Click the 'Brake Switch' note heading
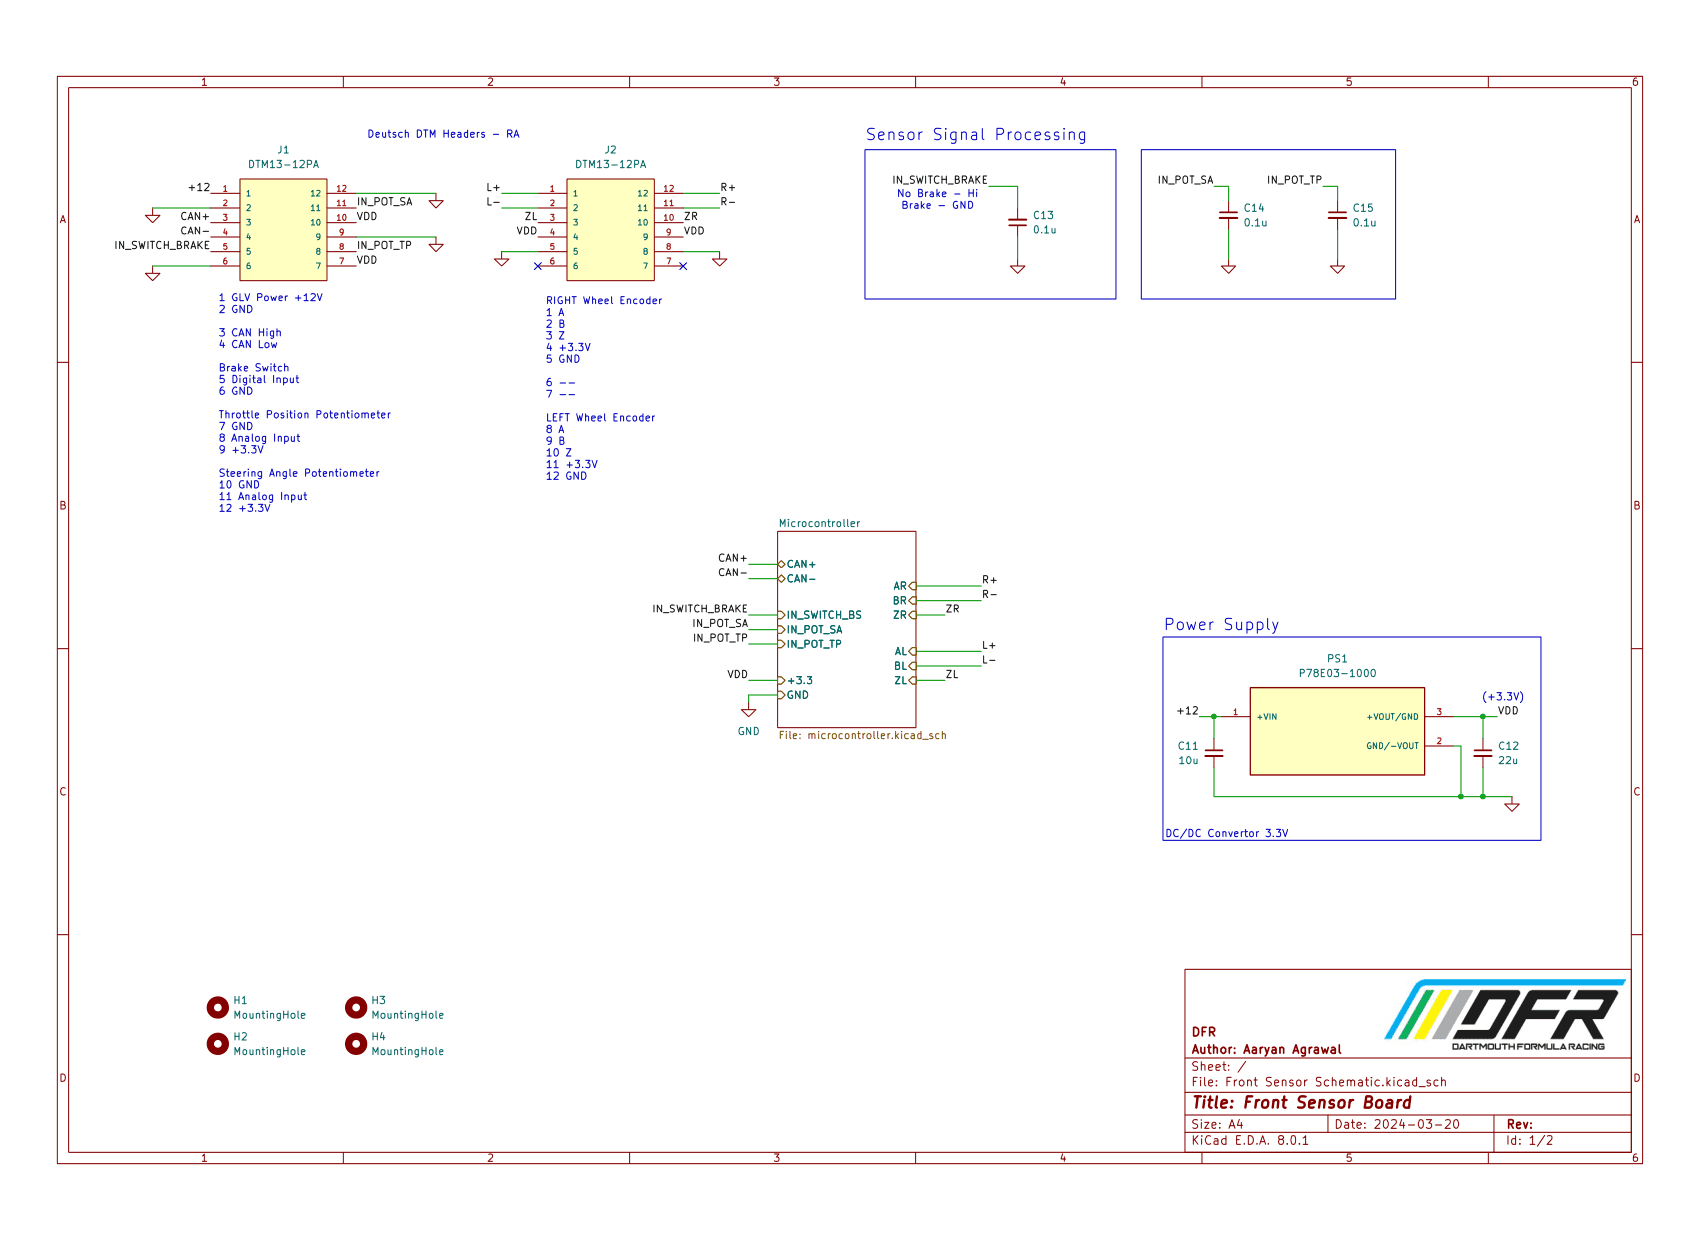Screen dimensions: 1701x1257 [x=254, y=368]
